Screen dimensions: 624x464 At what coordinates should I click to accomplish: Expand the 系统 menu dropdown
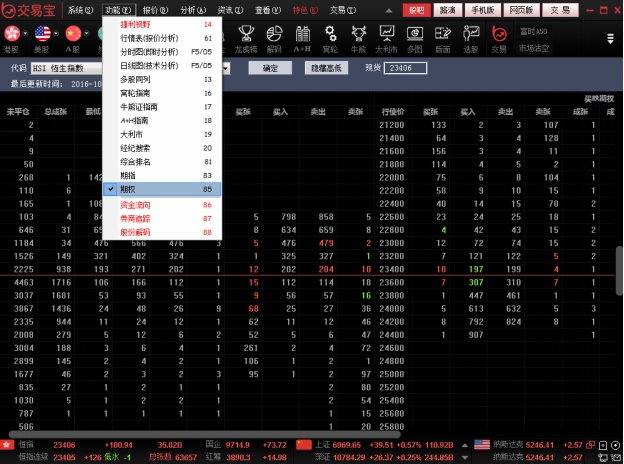(x=78, y=9)
